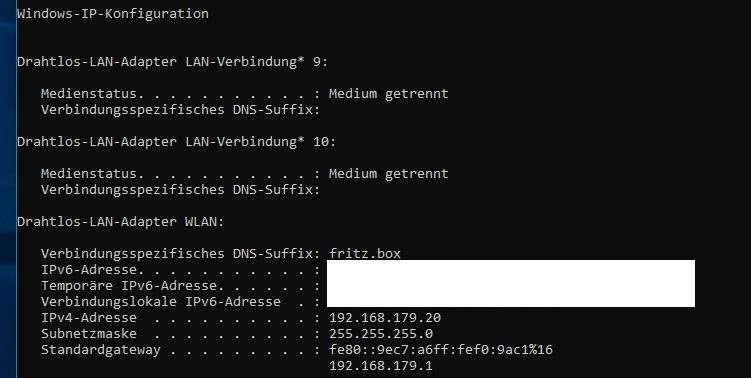The height and width of the screenshot is (378, 751).
Task: Click the Subnetzmaske label
Action: click(89, 333)
